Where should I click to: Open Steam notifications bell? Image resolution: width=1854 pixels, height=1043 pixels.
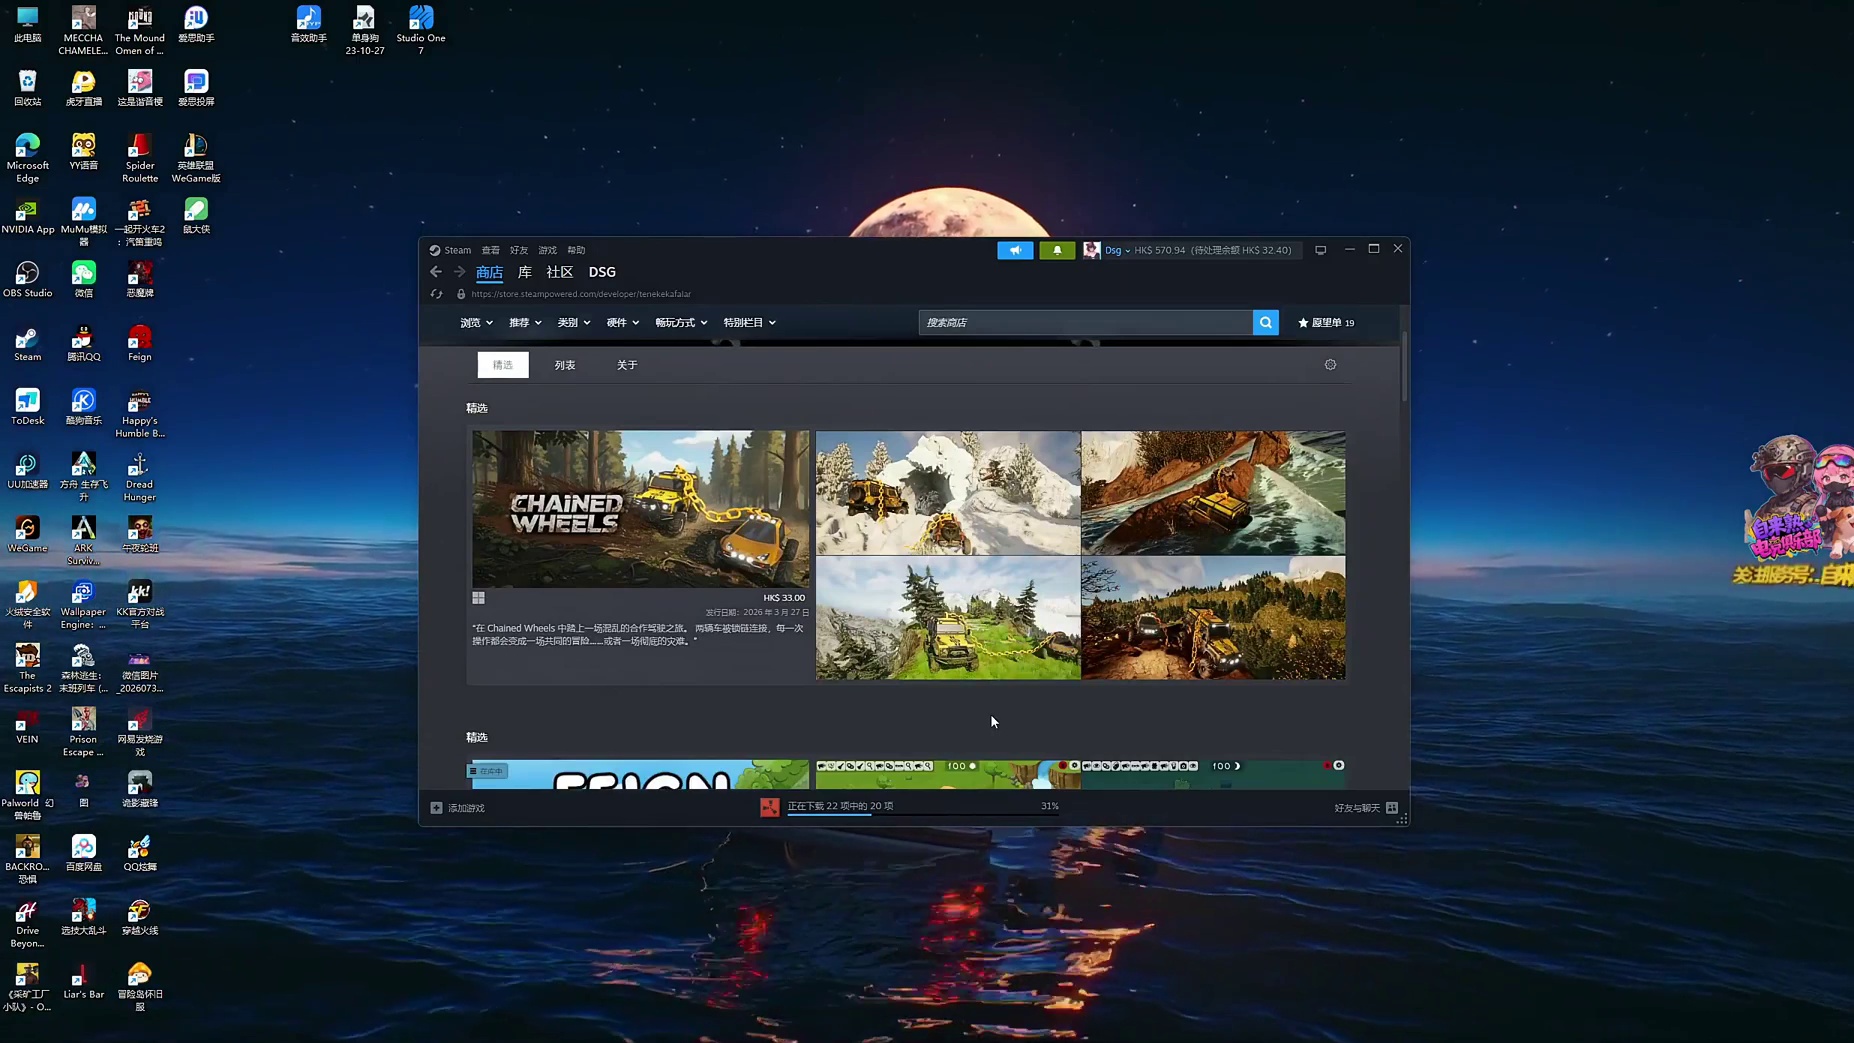click(x=1057, y=250)
